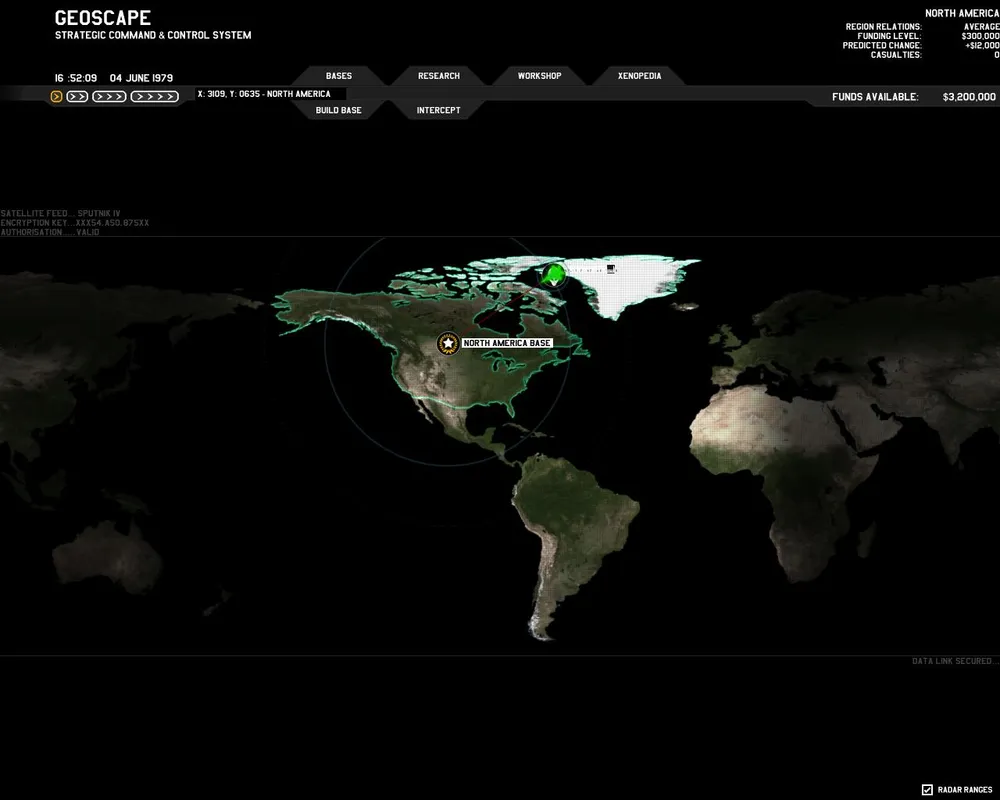1000x800 pixels.
Task: Open the Workshop tab
Action: pyautogui.click(x=539, y=76)
